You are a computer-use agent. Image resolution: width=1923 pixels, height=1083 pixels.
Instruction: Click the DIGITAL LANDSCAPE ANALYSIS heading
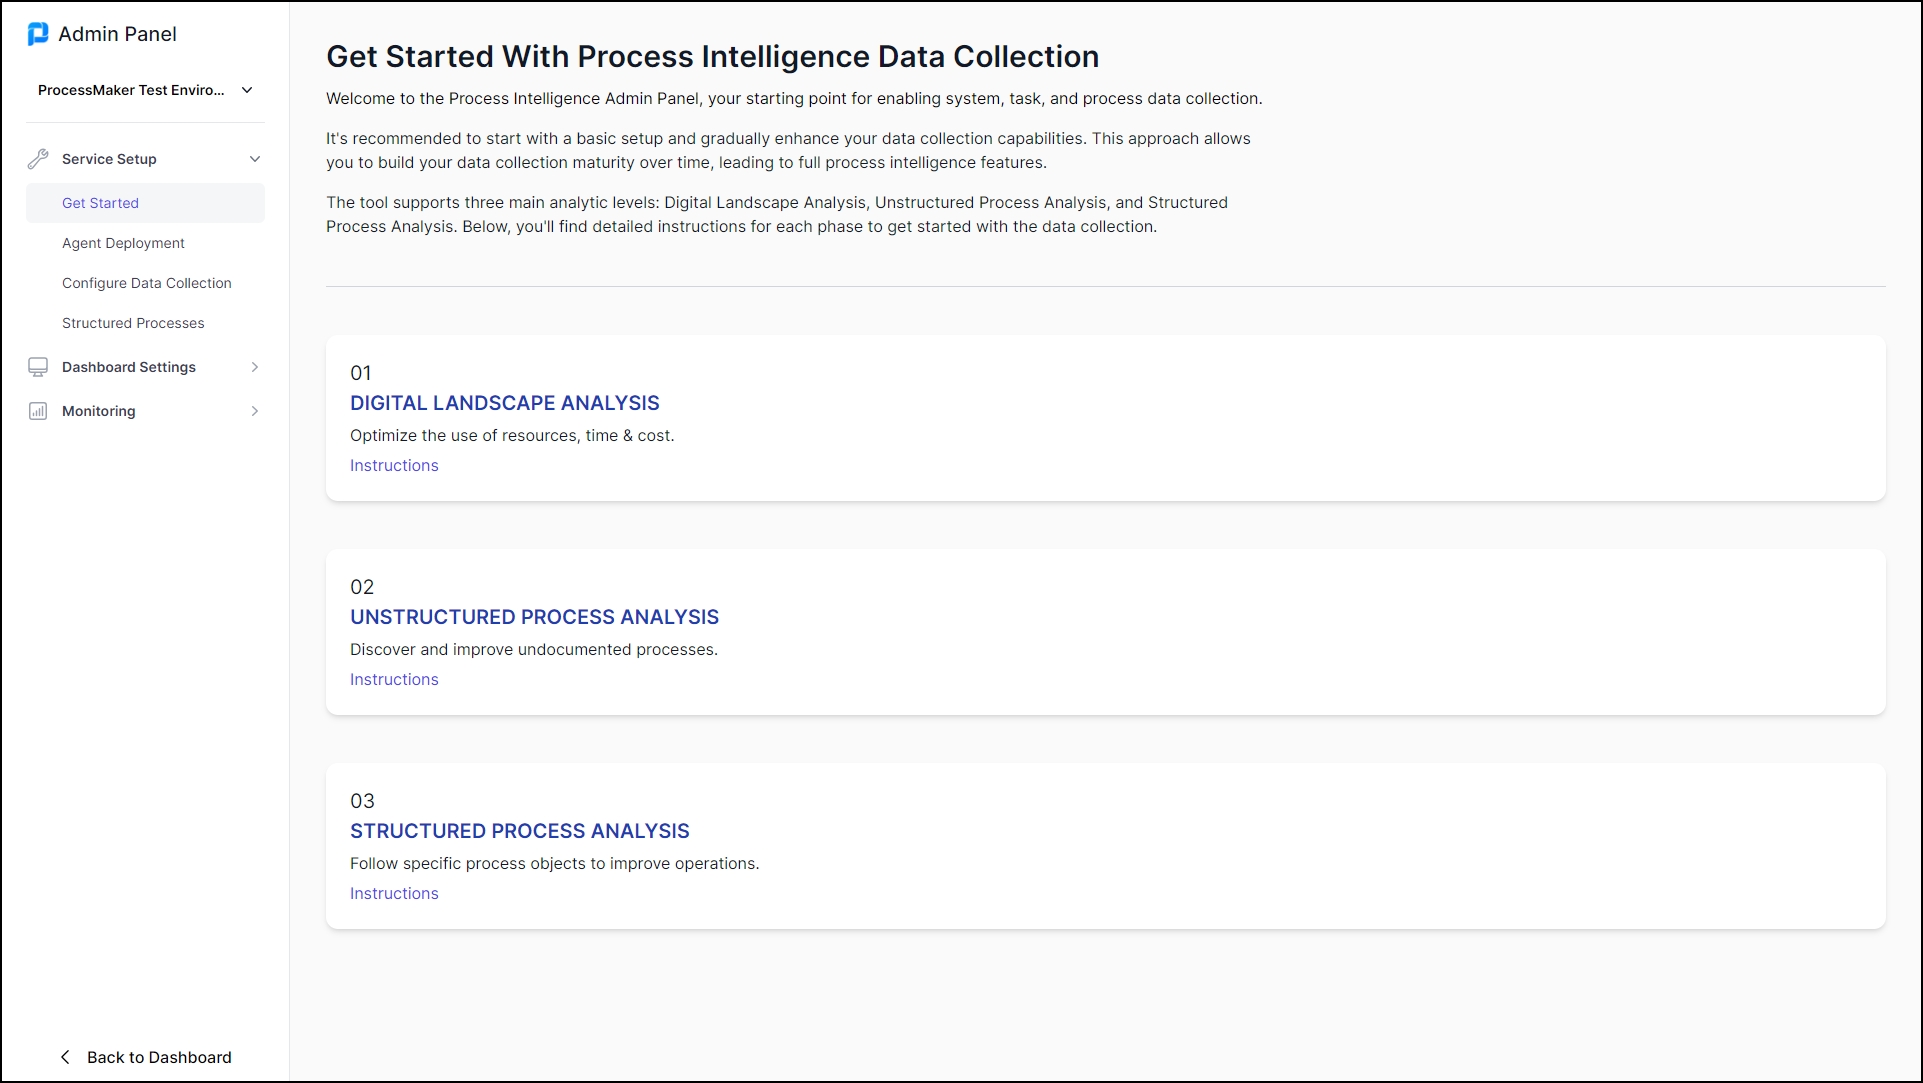coord(504,403)
